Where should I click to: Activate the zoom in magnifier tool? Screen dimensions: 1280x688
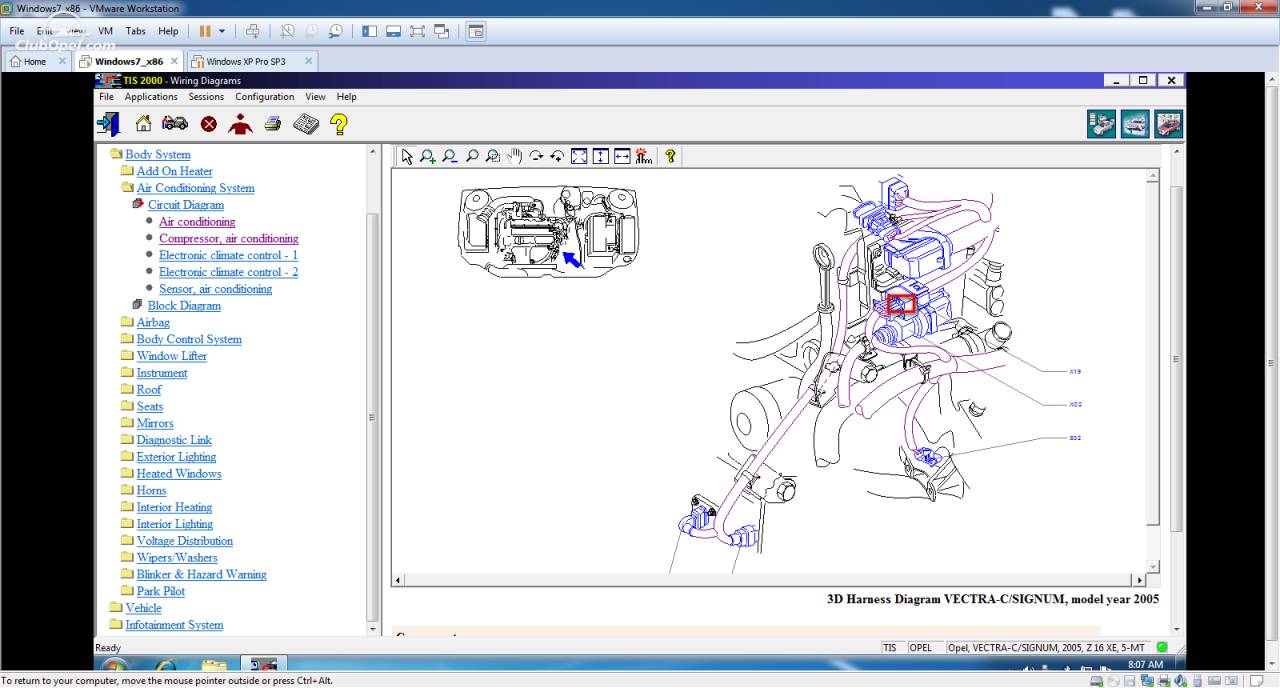click(x=428, y=156)
